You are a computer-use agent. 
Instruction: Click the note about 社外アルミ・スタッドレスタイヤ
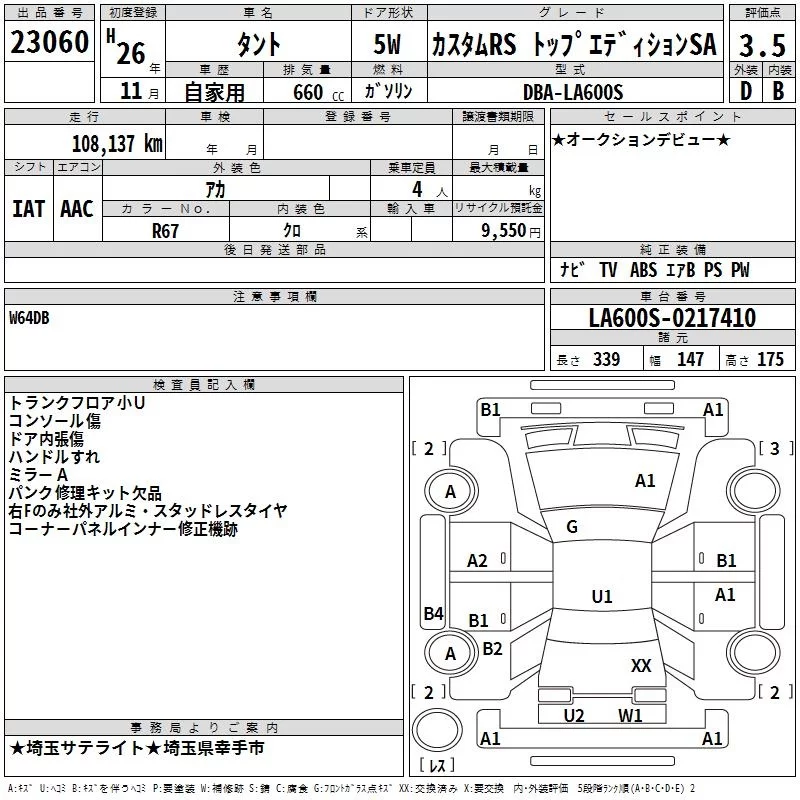point(148,511)
